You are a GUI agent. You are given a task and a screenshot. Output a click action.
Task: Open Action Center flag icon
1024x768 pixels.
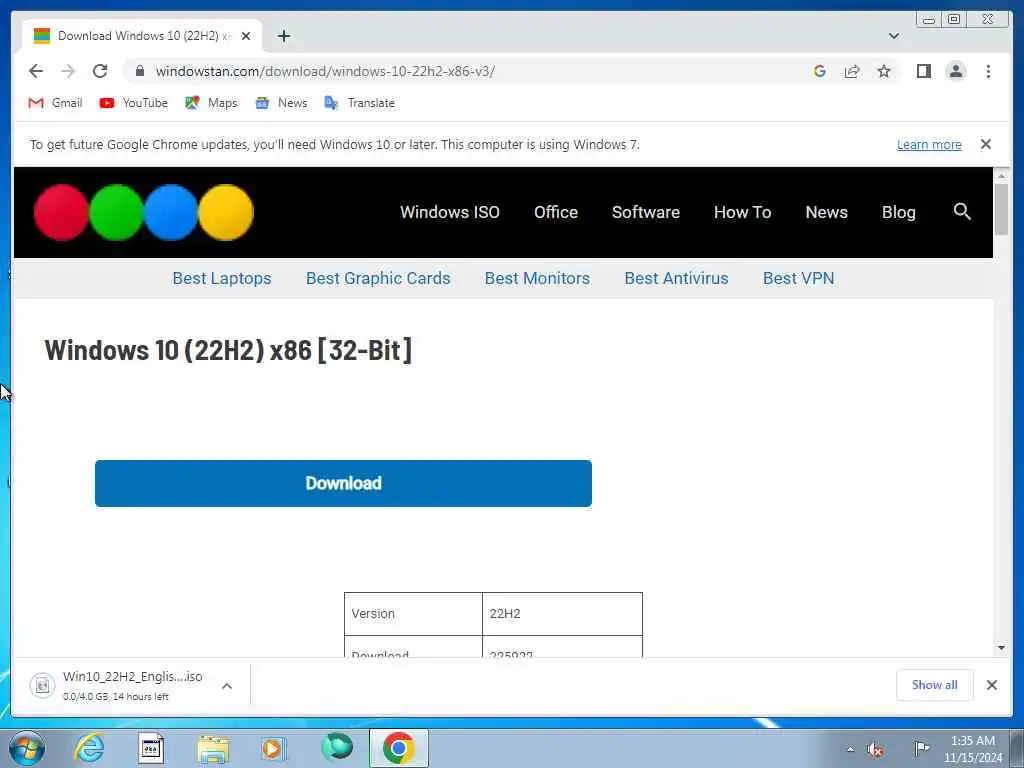[922, 748]
